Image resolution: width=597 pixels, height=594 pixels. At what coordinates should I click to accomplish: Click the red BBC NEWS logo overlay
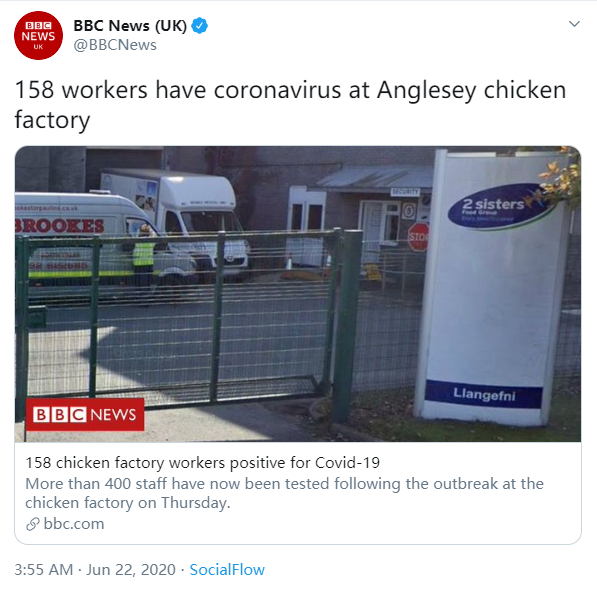(85, 414)
